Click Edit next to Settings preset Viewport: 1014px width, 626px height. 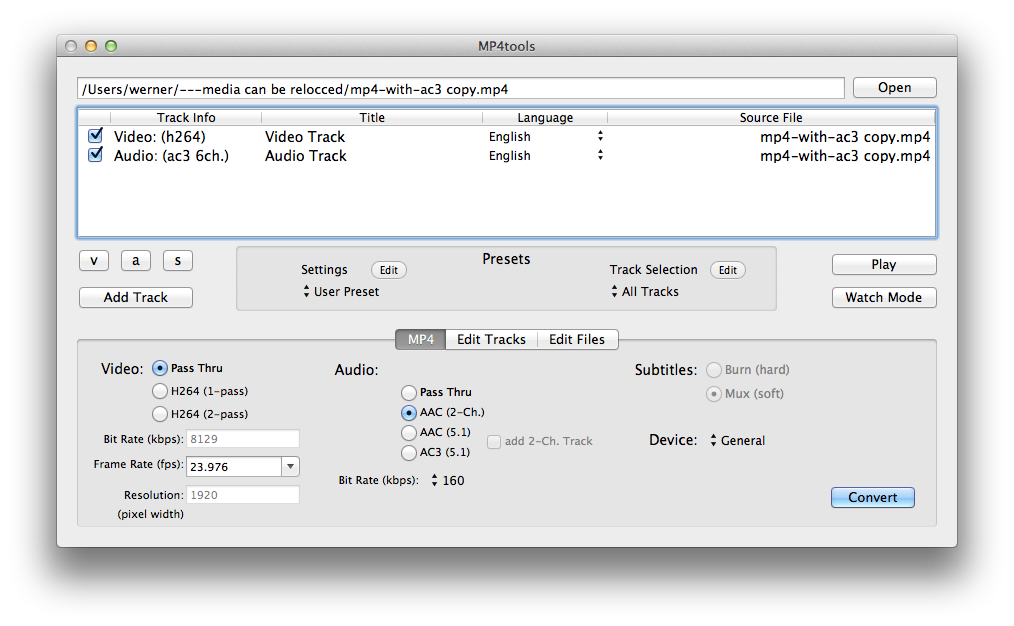[389, 270]
